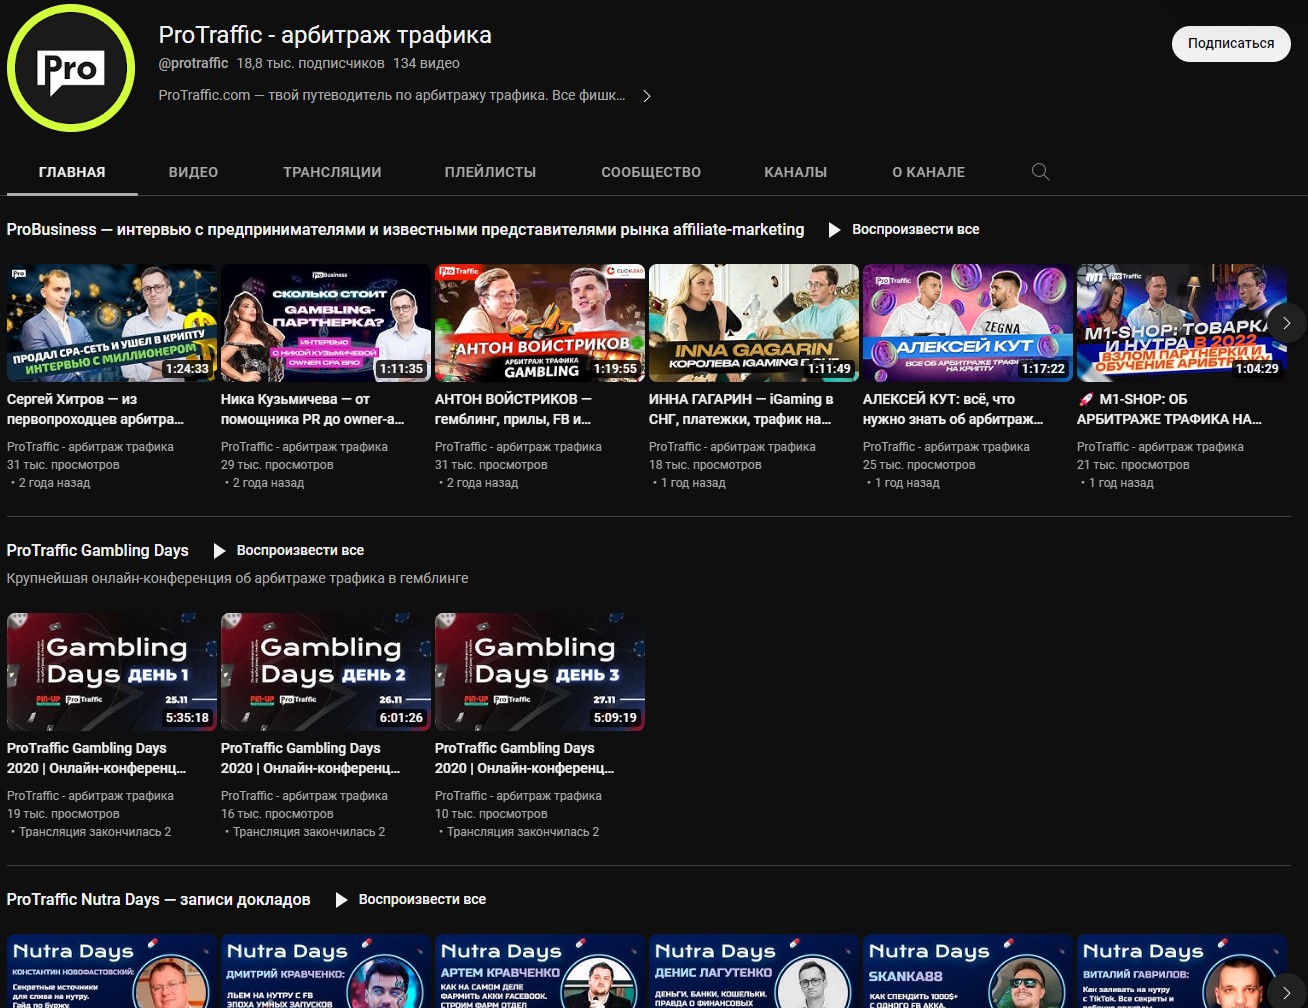Open Gambling Days День 2 thumbnail
Viewport: 1308px width, 1008px height.
click(x=326, y=672)
